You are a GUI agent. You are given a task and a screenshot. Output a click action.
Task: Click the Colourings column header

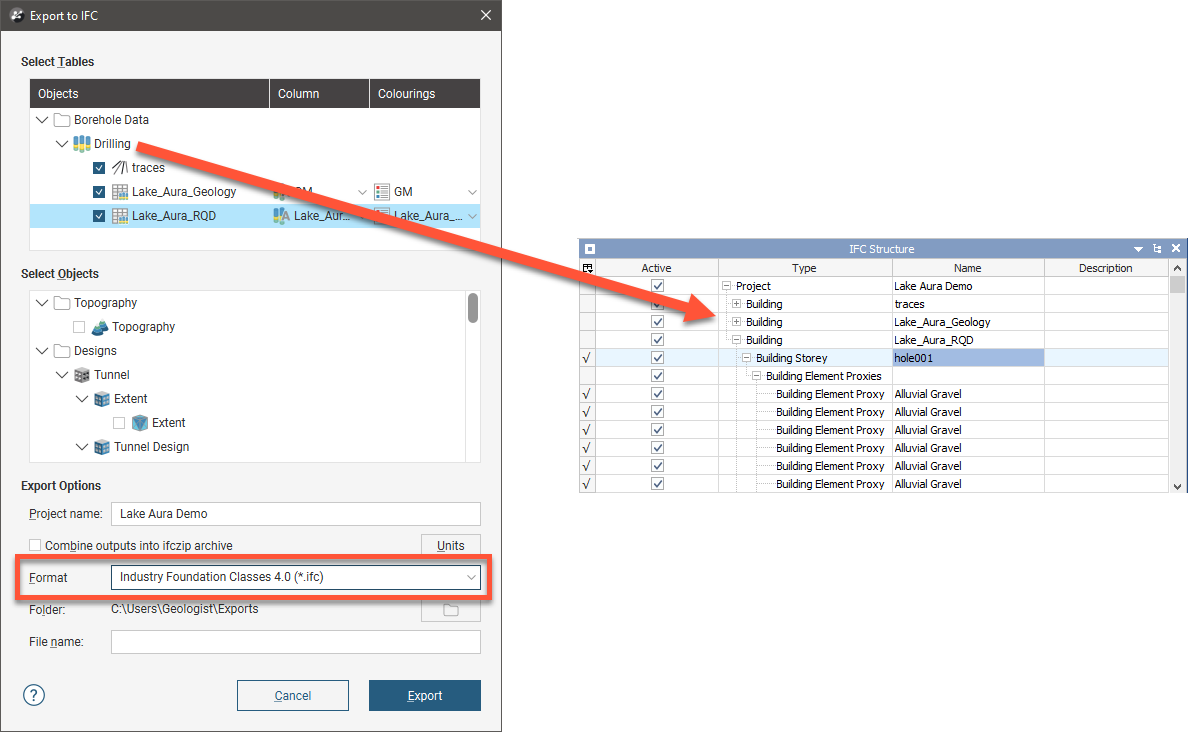point(424,94)
